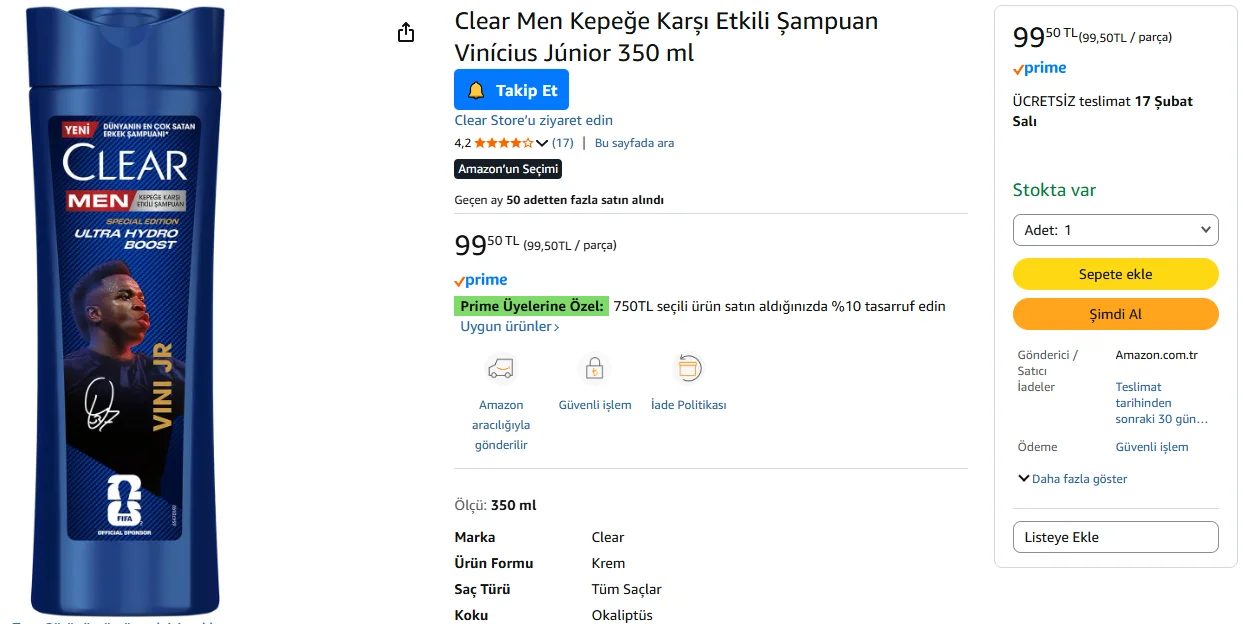Open the Adet quantity dropdown
The height and width of the screenshot is (624, 1243).
click(x=1115, y=230)
